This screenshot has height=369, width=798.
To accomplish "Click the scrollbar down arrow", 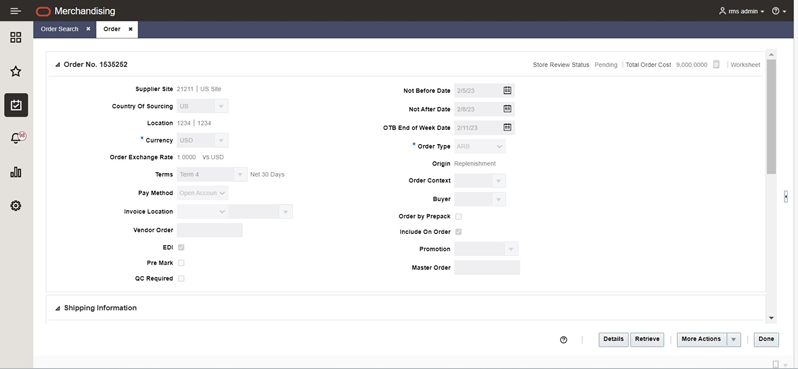I will [x=771, y=318].
